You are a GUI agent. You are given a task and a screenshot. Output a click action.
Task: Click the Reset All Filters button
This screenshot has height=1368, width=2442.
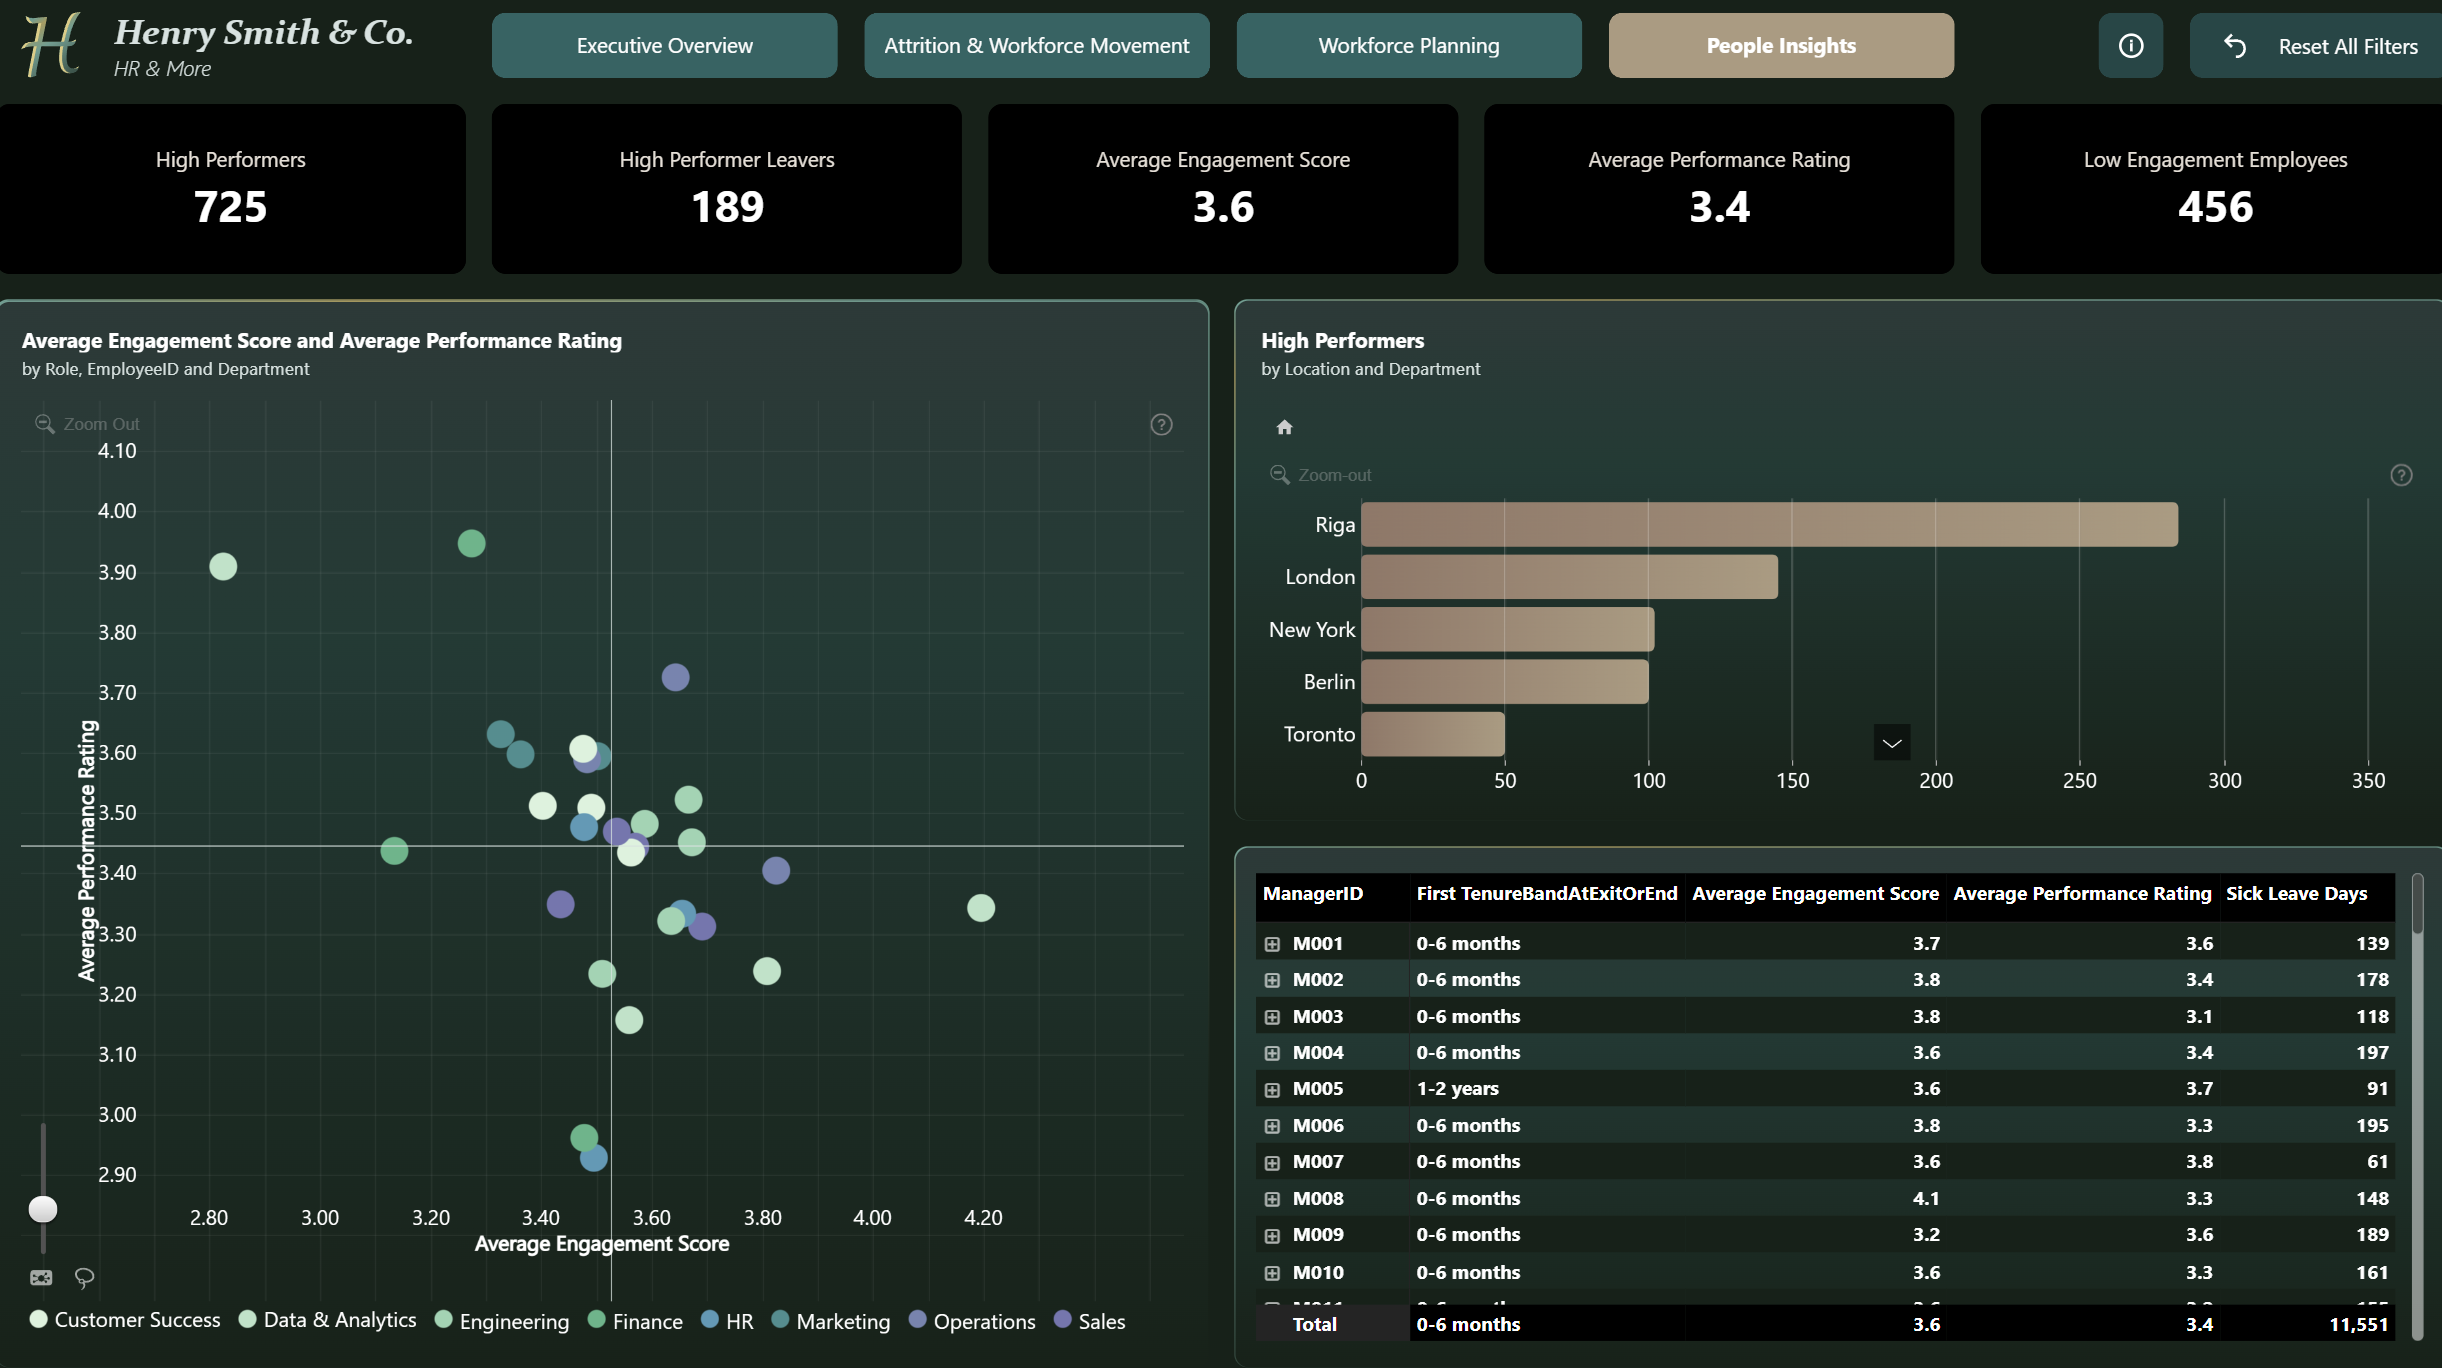(x=2316, y=46)
